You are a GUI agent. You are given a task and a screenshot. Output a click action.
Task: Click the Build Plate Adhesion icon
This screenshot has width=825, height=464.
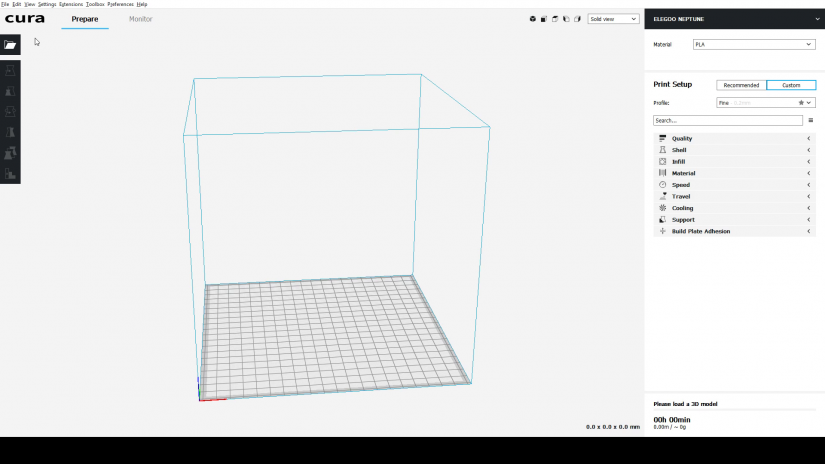[662, 231]
